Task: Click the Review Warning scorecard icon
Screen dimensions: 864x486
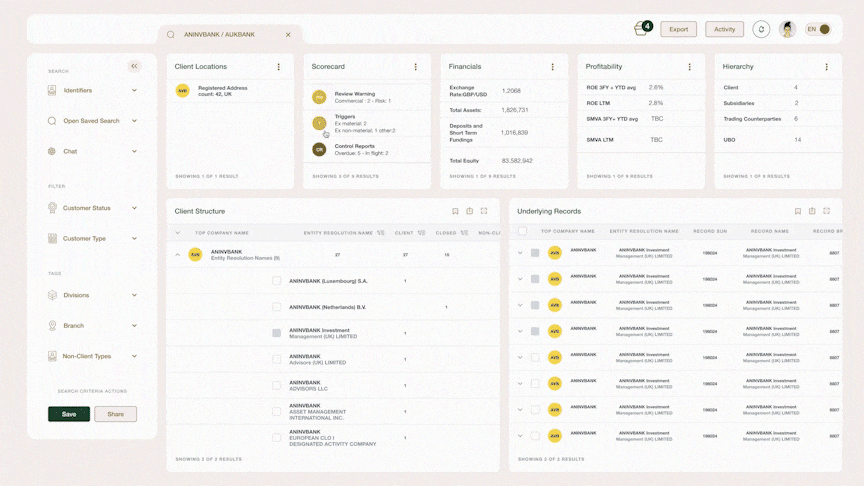Action: [x=319, y=97]
